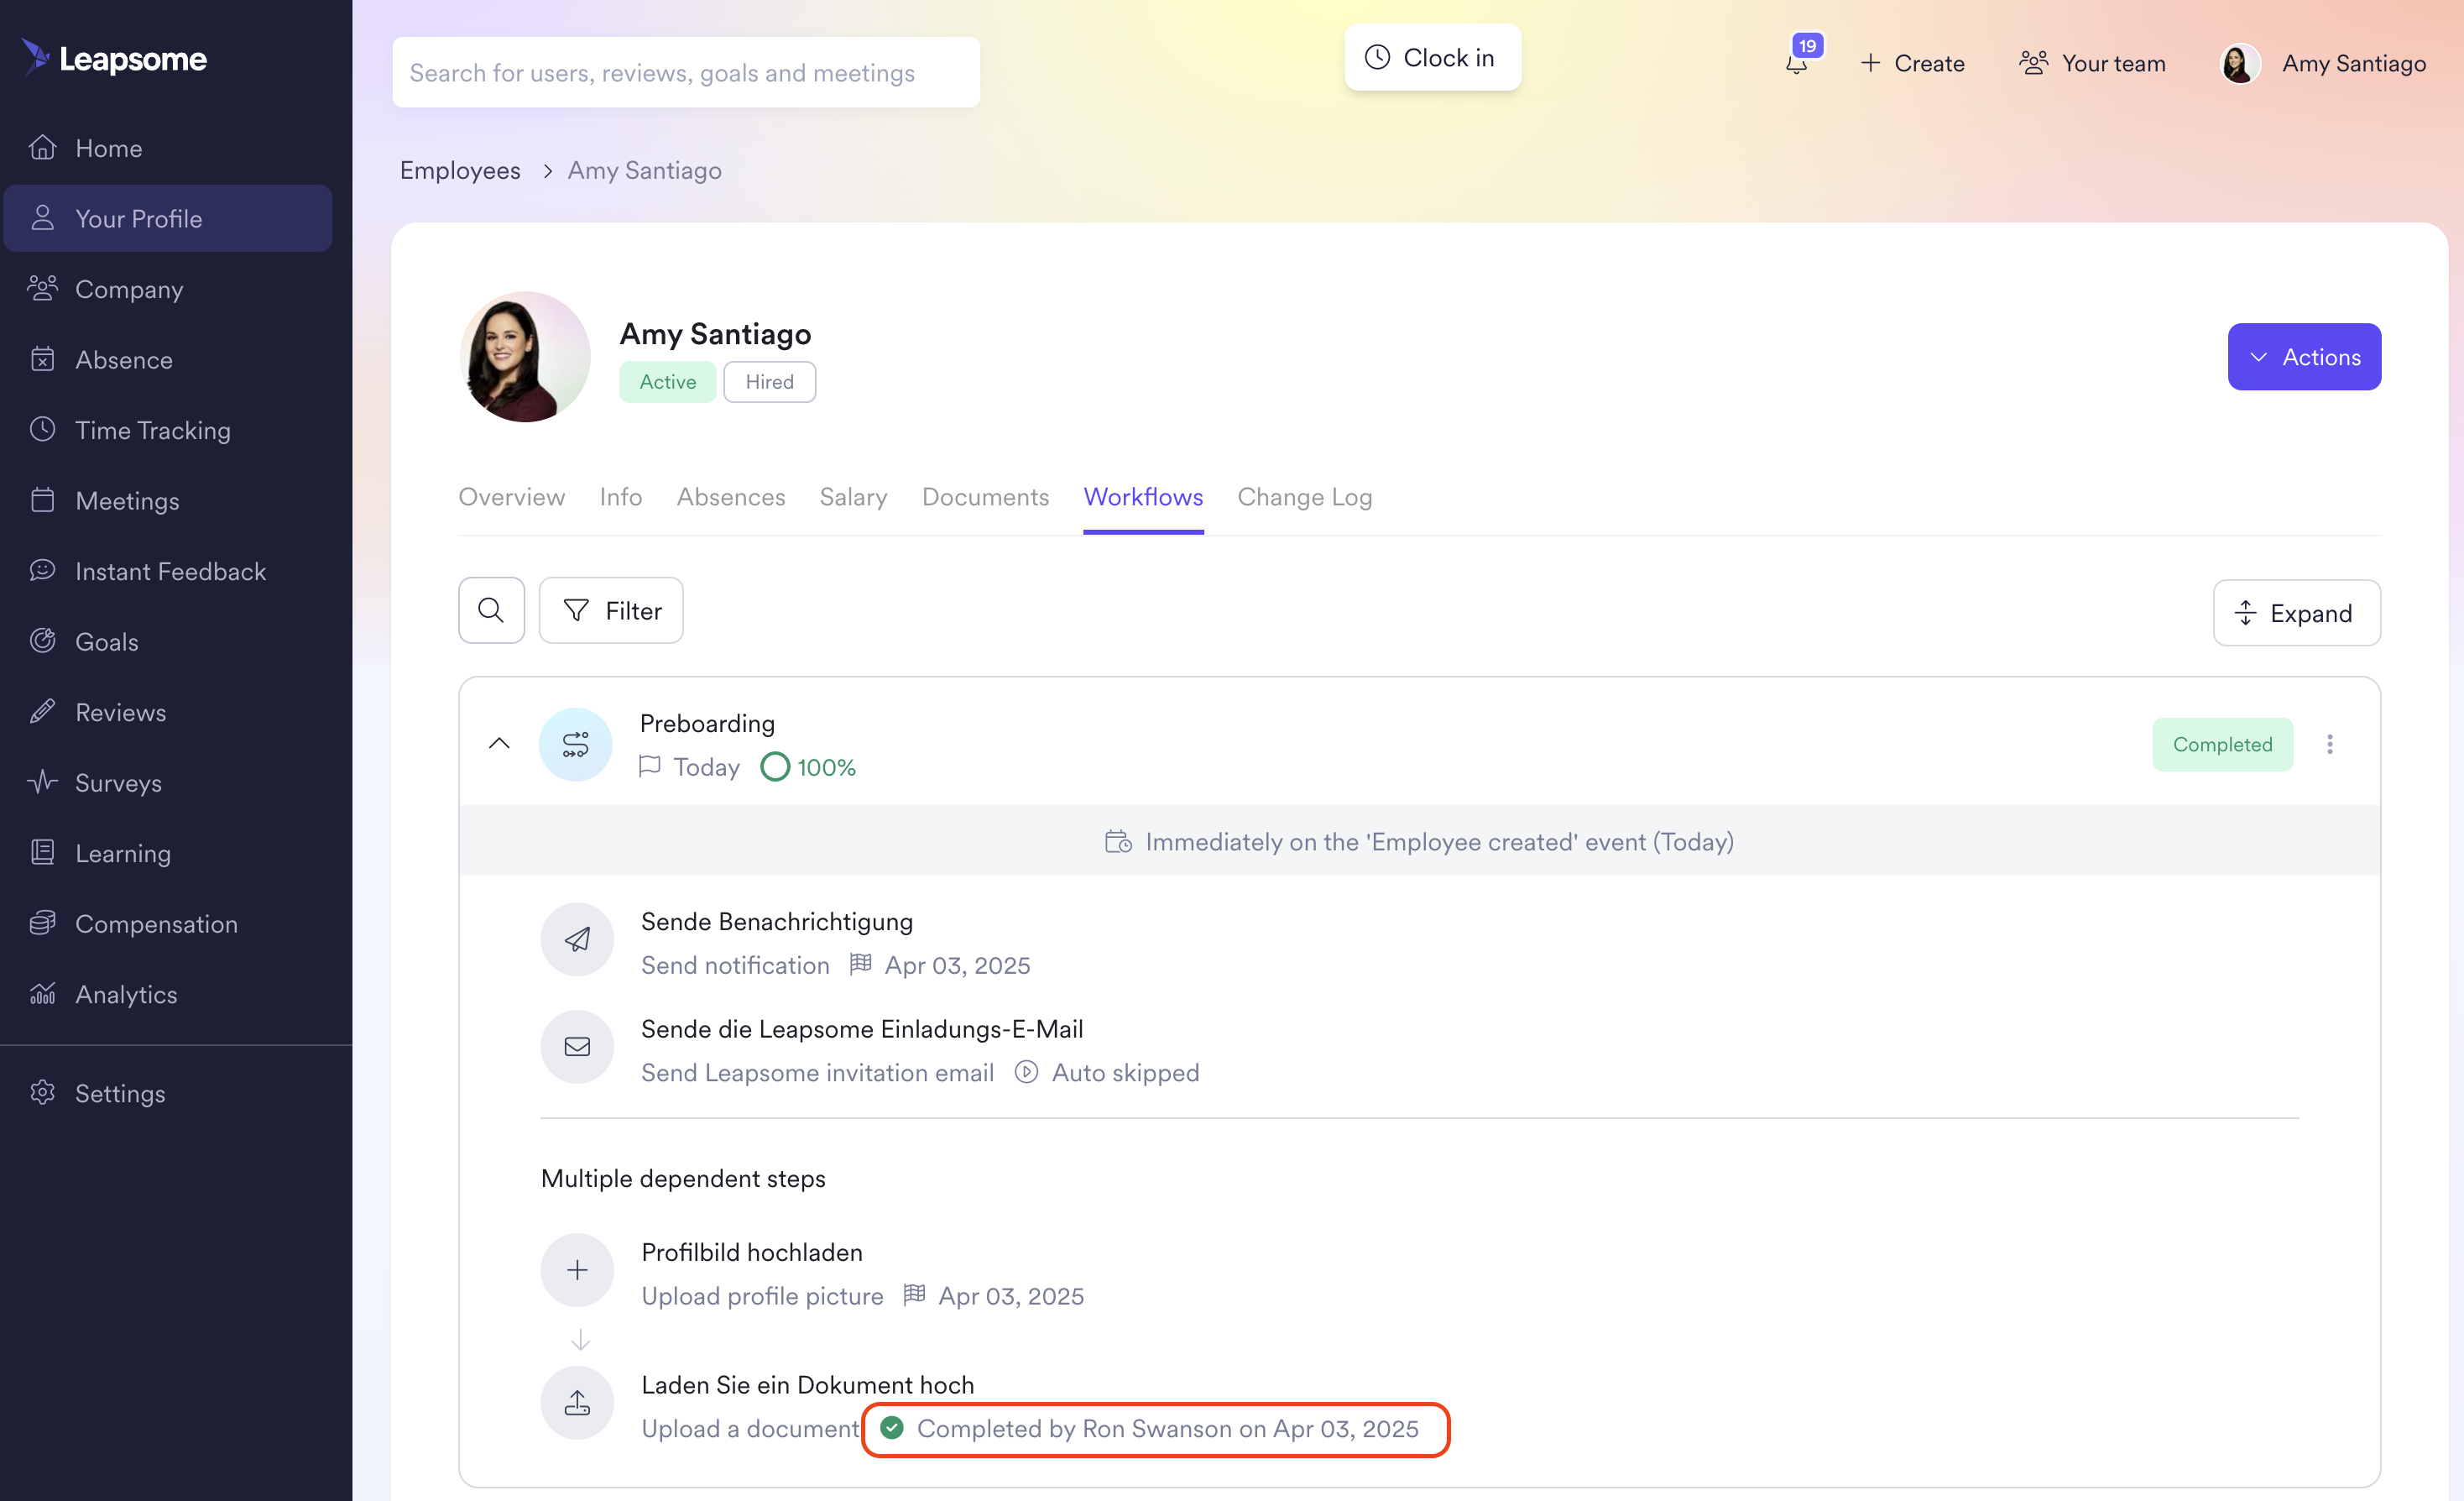
Task: Switch to the Overview tab
Action: [511, 497]
